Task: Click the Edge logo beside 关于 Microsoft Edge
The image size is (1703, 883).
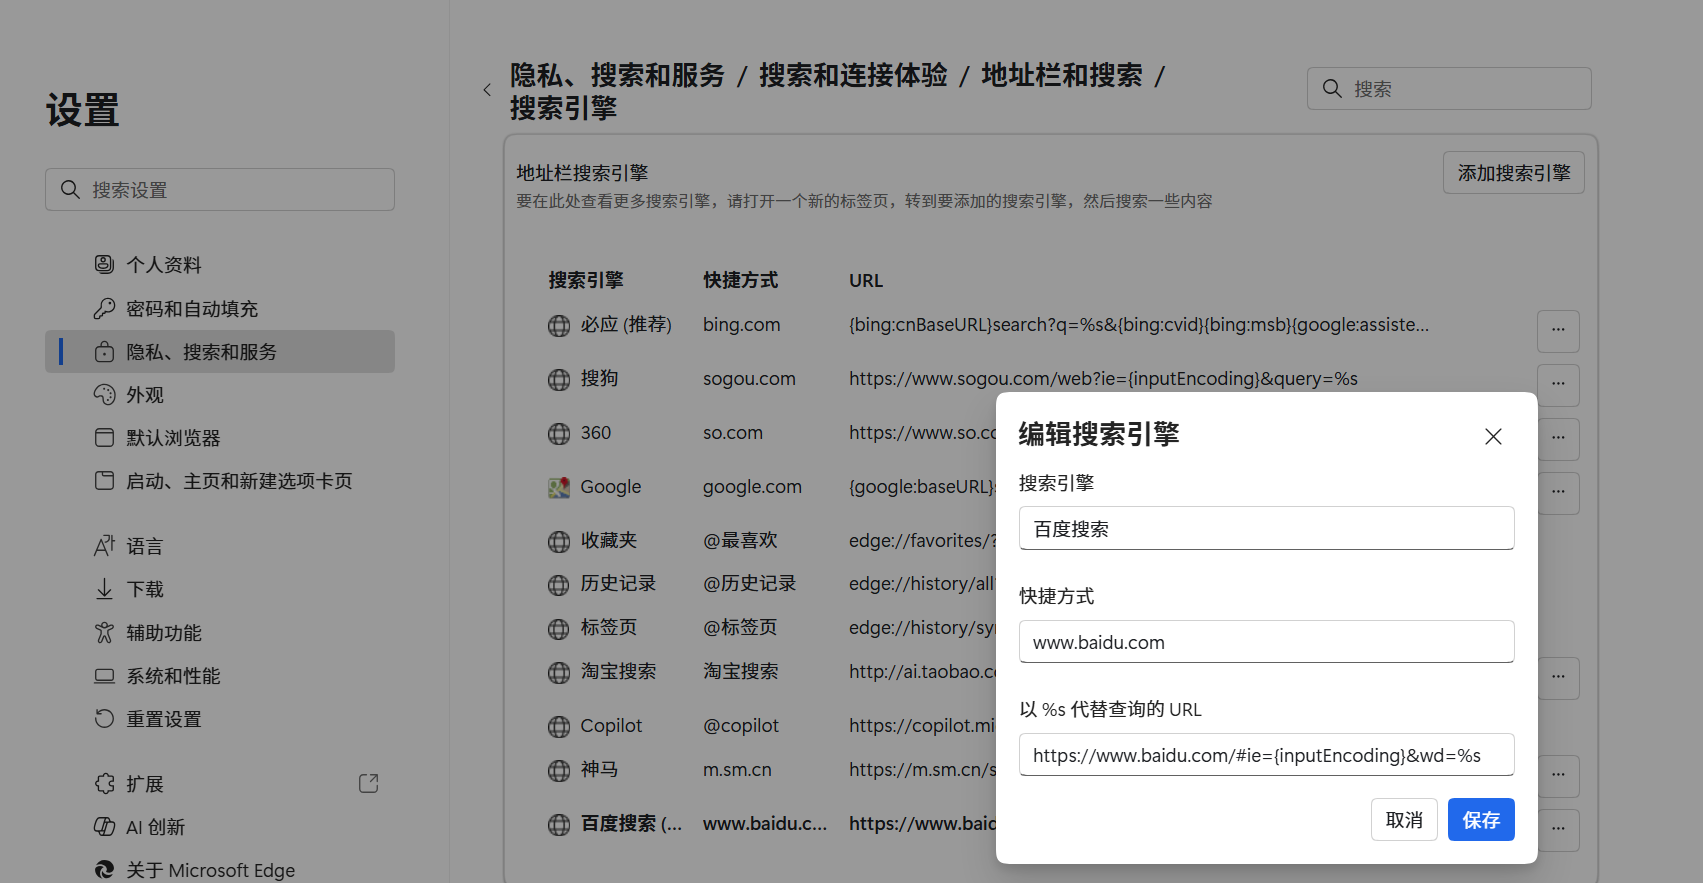Action: pos(104,869)
